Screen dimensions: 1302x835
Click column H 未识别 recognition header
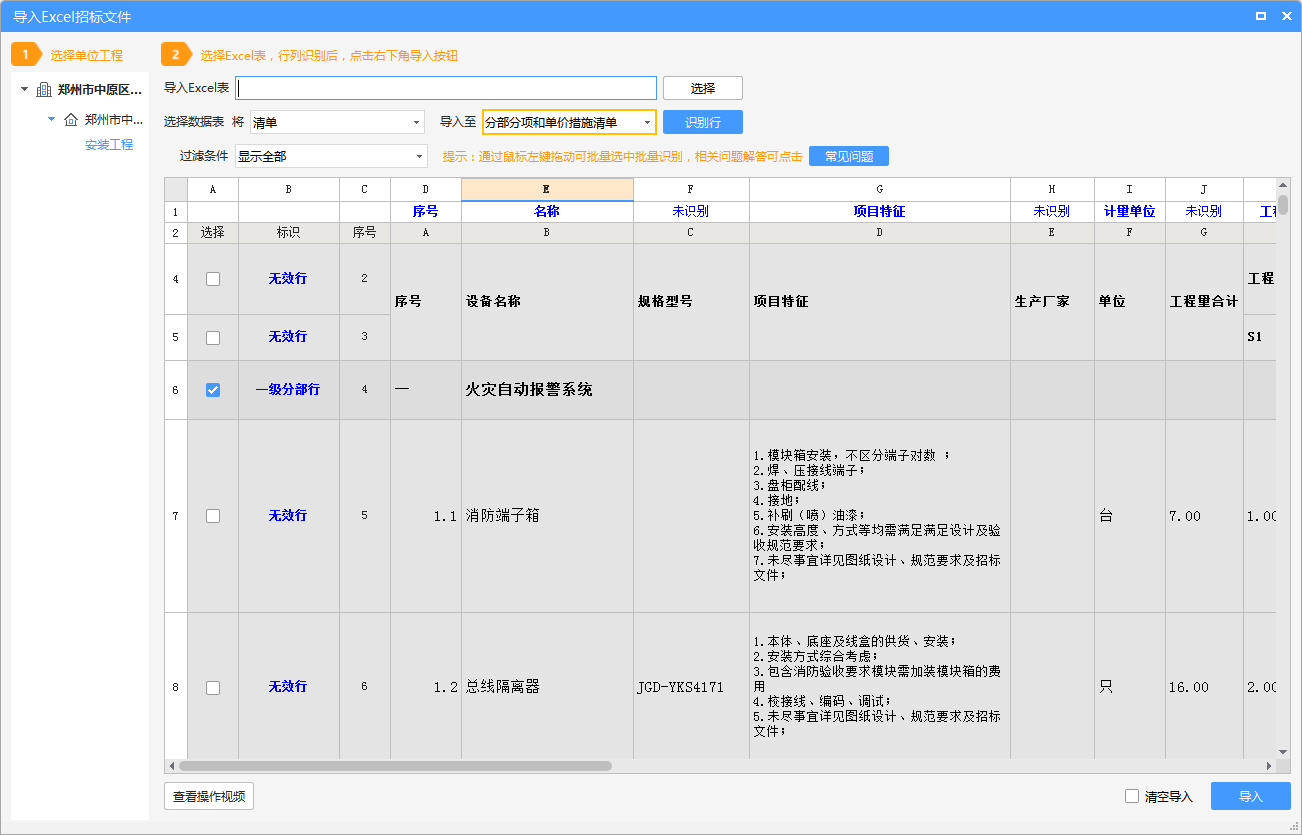click(x=1052, y=212)
